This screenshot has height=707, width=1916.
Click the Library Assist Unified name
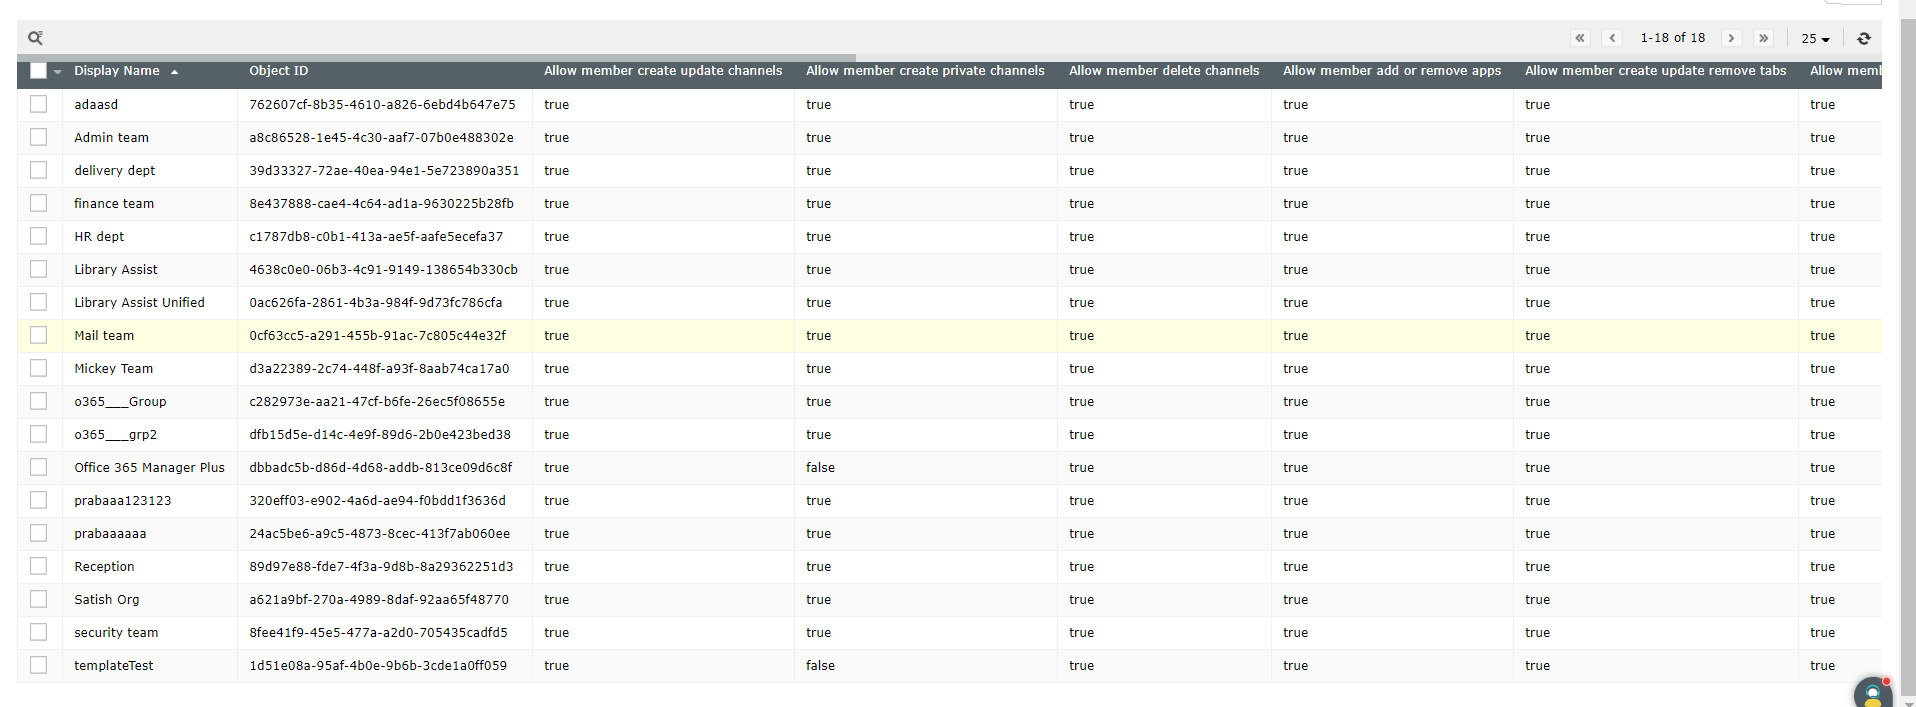tap(139, 302)
